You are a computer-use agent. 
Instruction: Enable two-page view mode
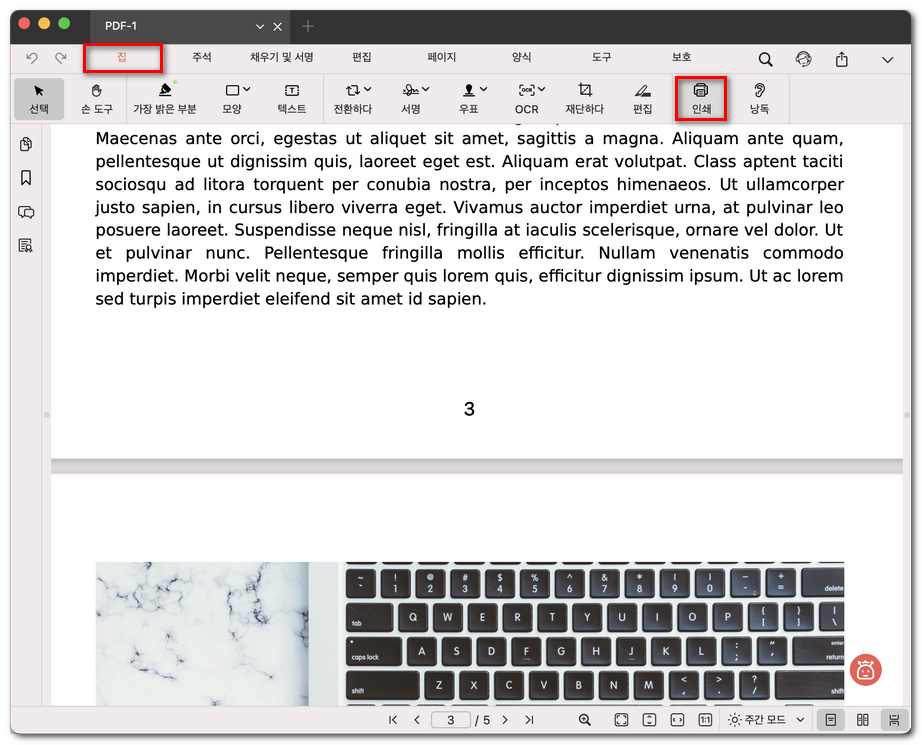pyautogui.click(x=863, y=720)
